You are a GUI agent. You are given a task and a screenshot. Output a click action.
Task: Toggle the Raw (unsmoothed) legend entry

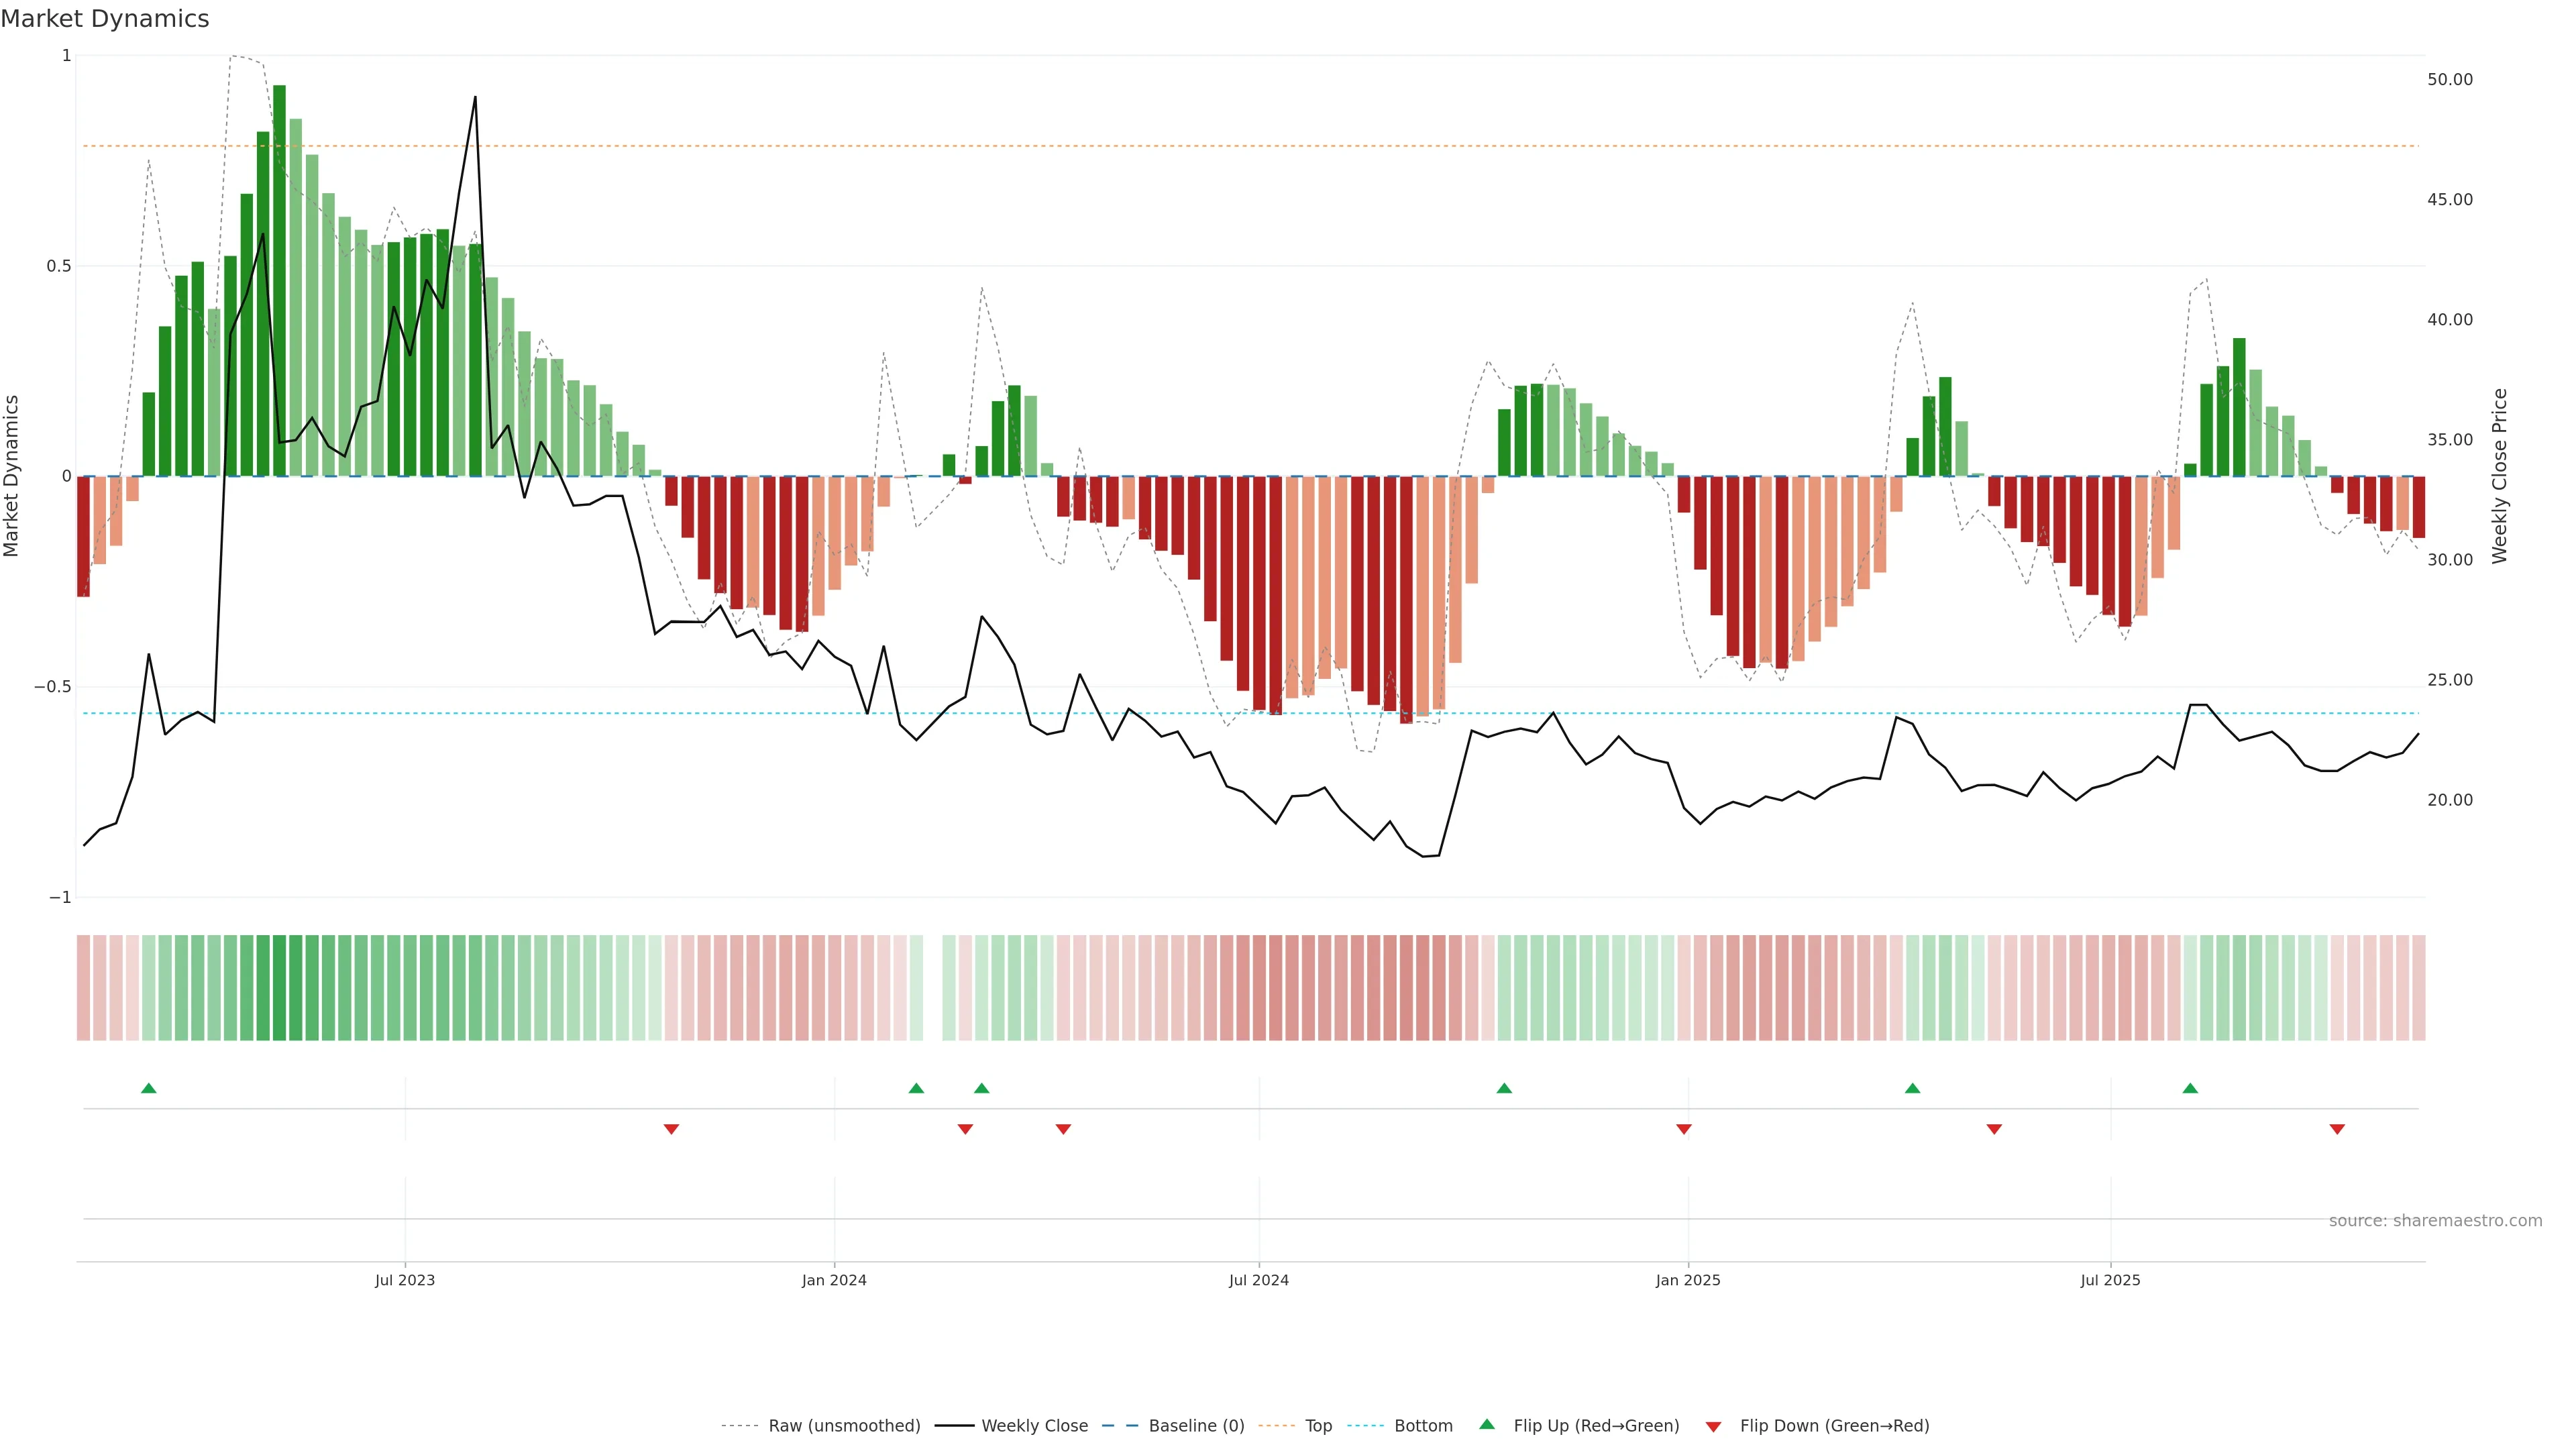(844, 1426)
